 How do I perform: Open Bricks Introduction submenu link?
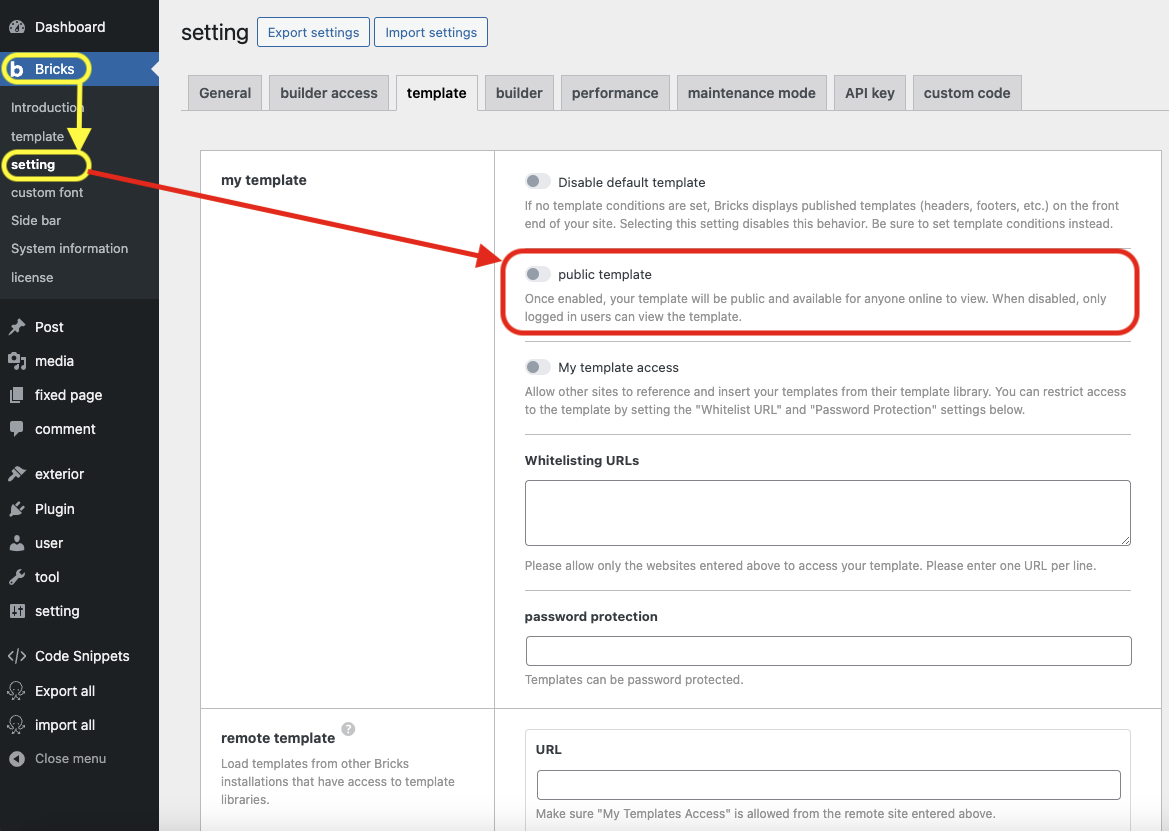pyautogui.click(x=48, y=107)
